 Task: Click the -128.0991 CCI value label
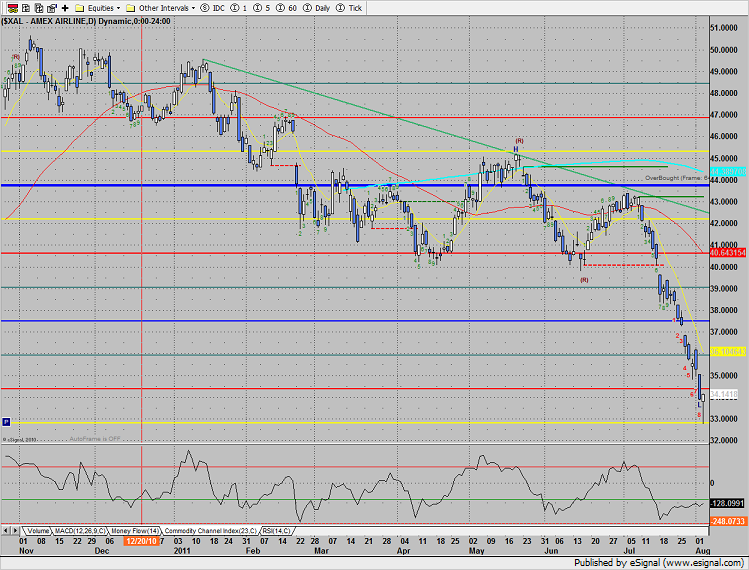[727, 504]
